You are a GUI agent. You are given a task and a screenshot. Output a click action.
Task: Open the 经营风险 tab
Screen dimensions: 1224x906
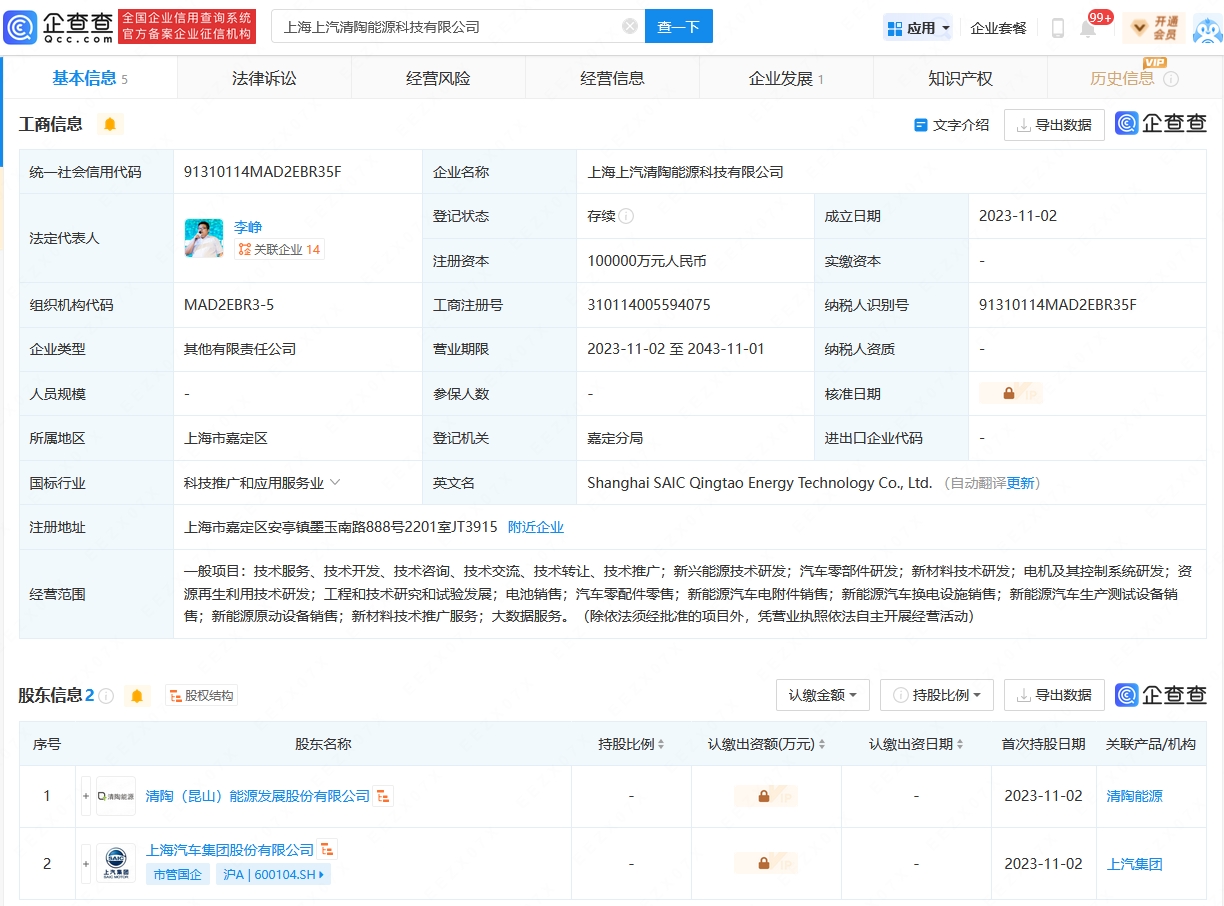click(x=438, y=78)
